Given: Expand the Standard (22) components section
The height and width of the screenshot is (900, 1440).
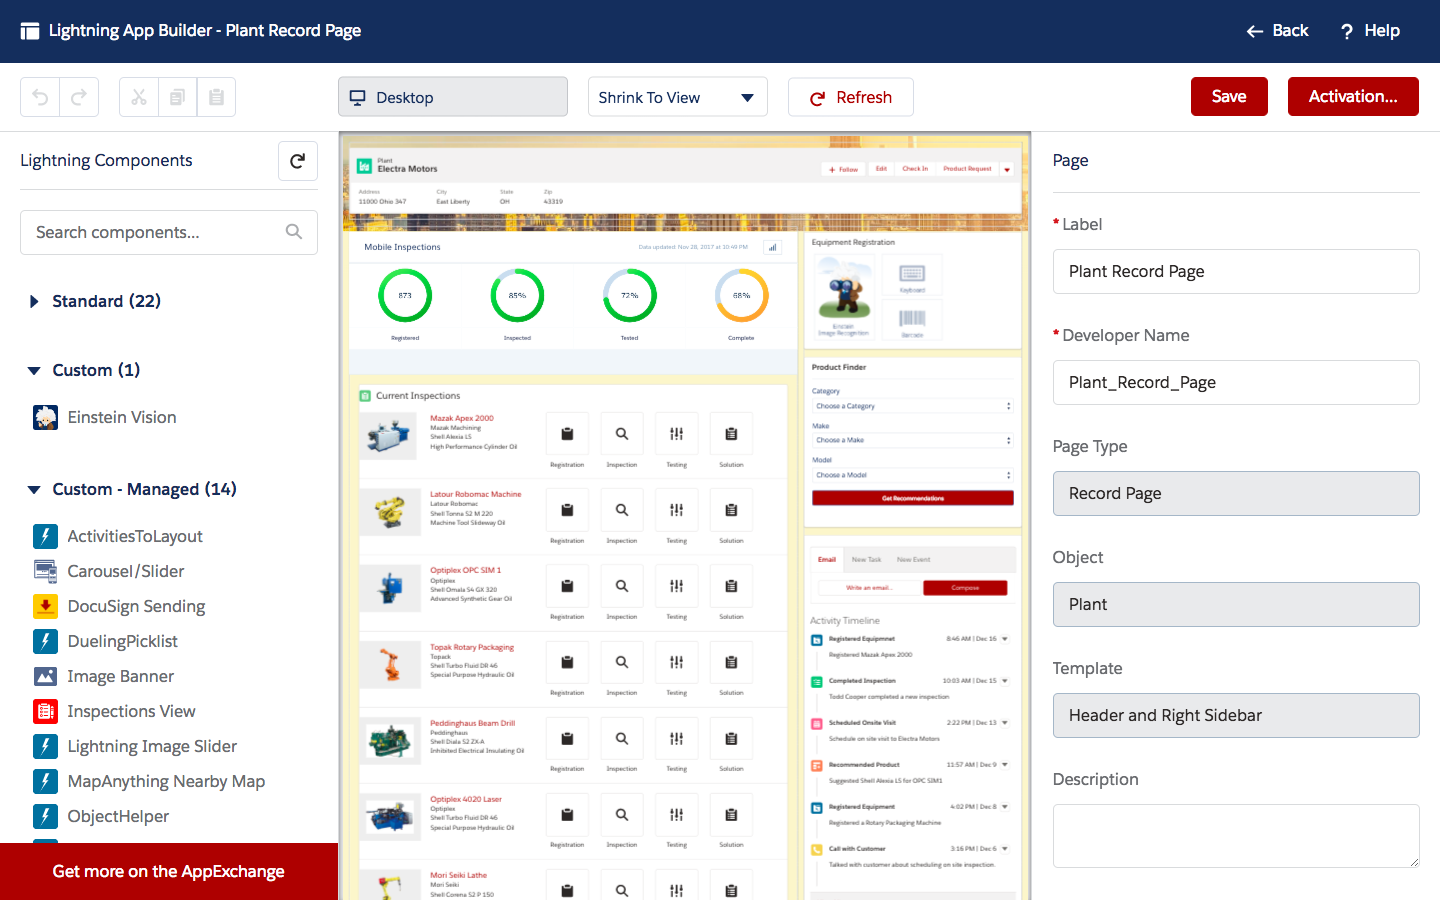Looking at the screenshot, I should (x=34, y=301).
